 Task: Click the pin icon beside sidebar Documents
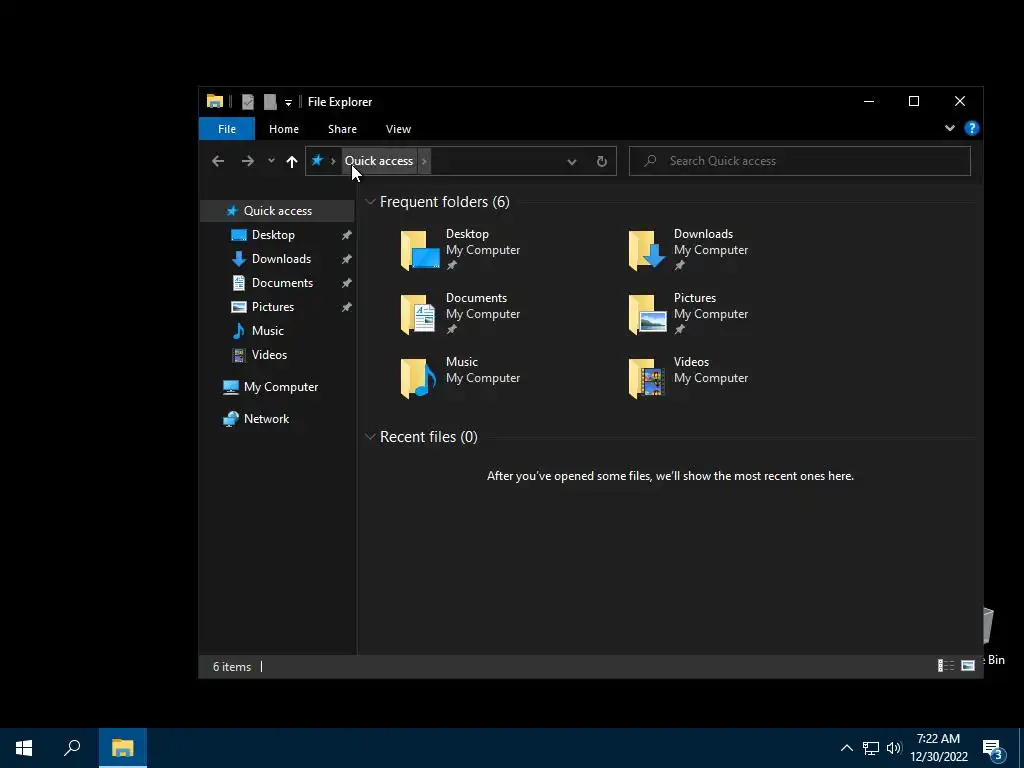(346, 283)
